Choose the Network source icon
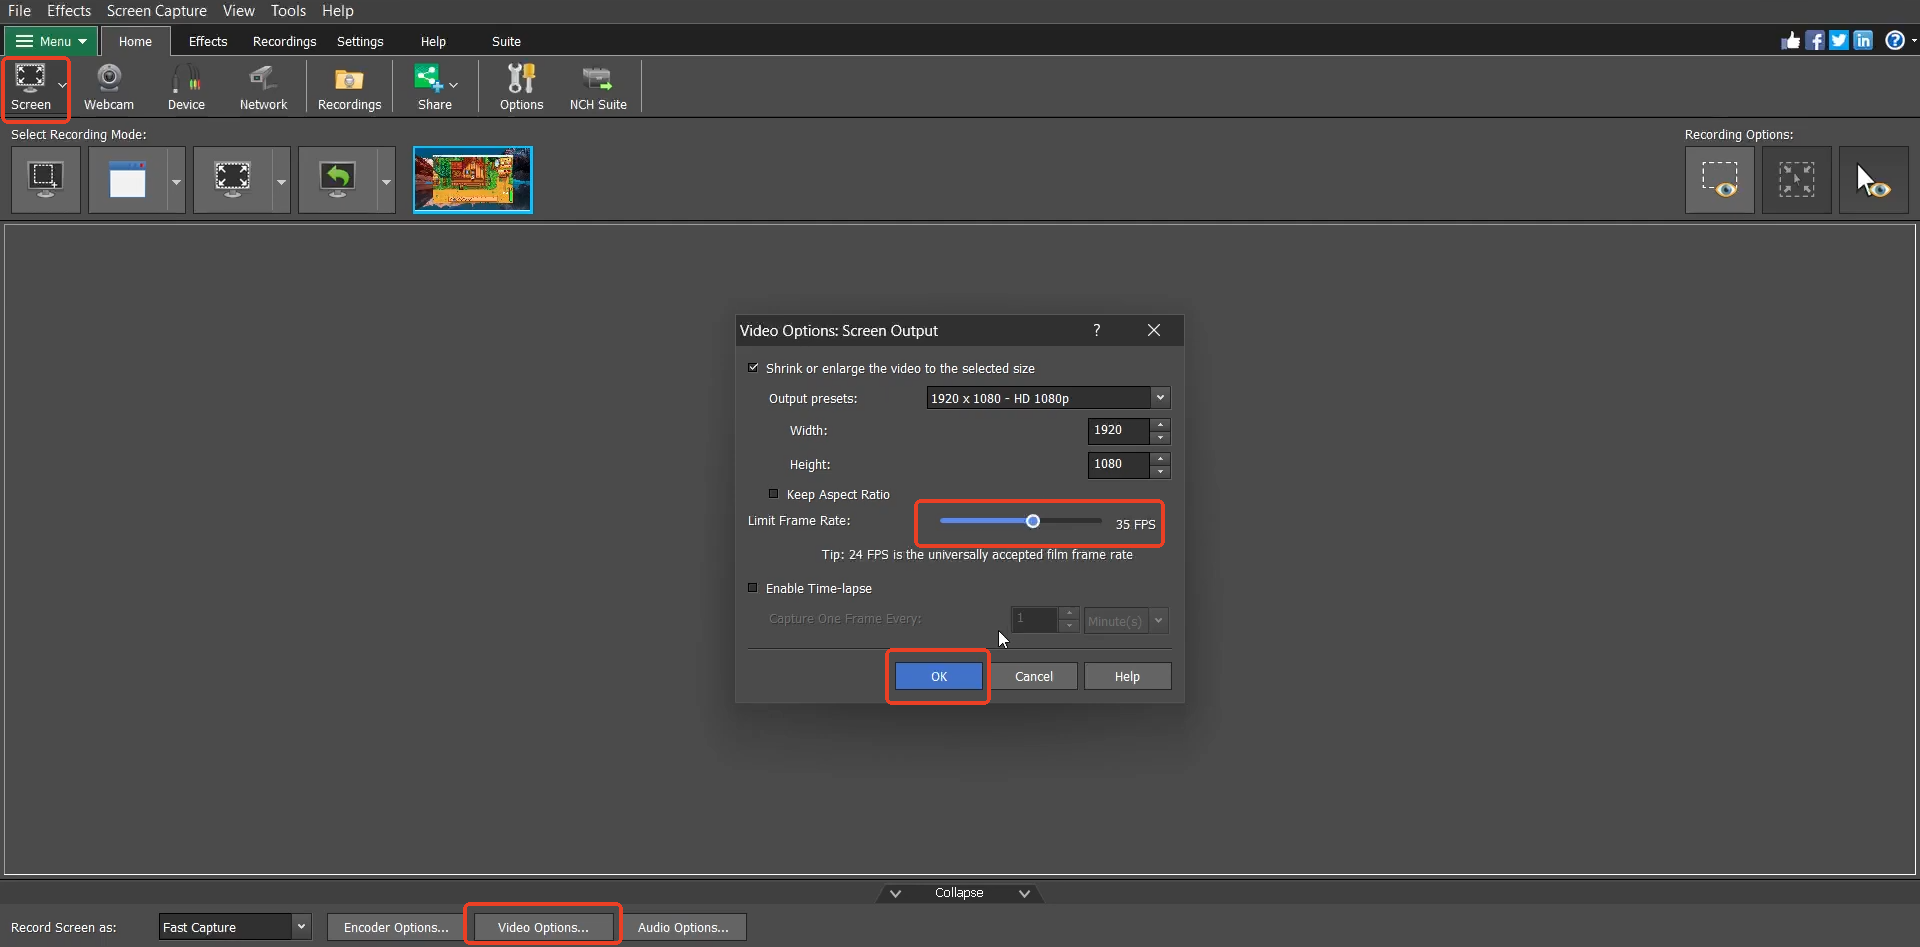 coord(263,87)
